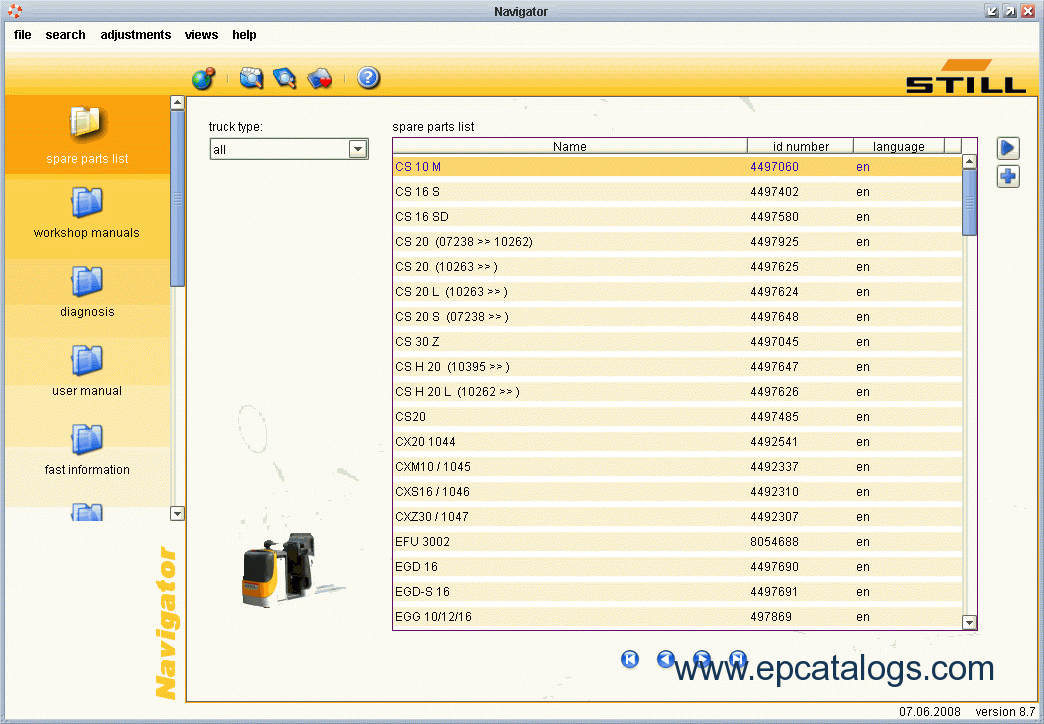Click the parts list scrollbar thumb

[x=969, y=202]
